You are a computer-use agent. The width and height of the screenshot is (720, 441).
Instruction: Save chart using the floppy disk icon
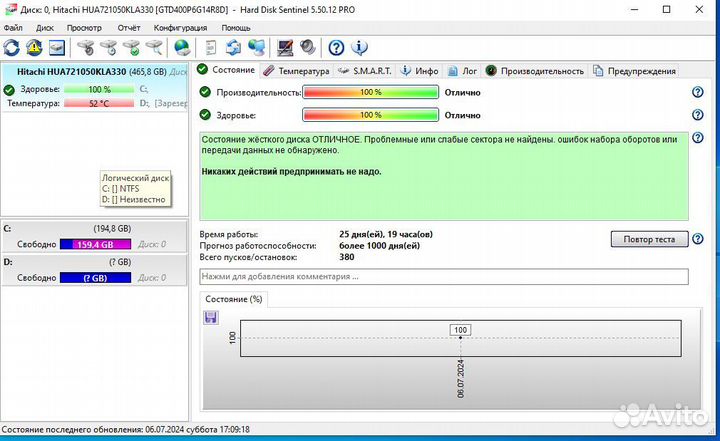pos(211,317)
